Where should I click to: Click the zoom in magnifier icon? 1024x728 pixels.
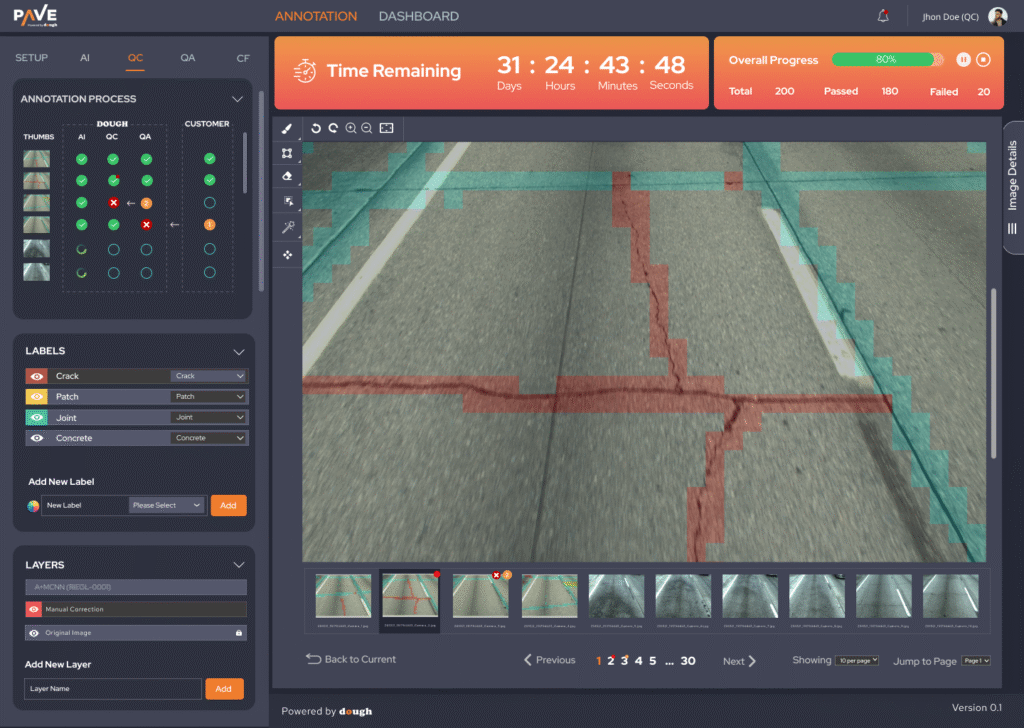tap(351, 128)
